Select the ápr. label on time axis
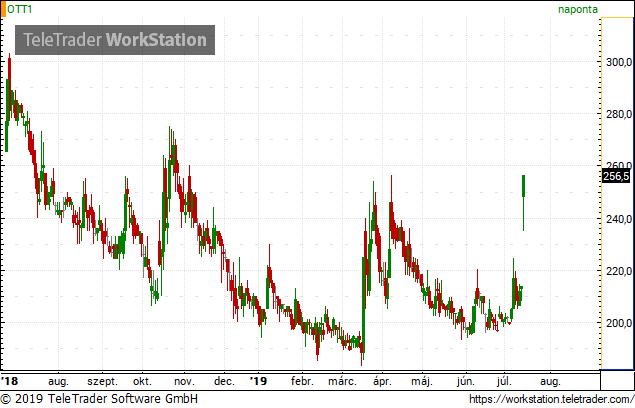 382,382
